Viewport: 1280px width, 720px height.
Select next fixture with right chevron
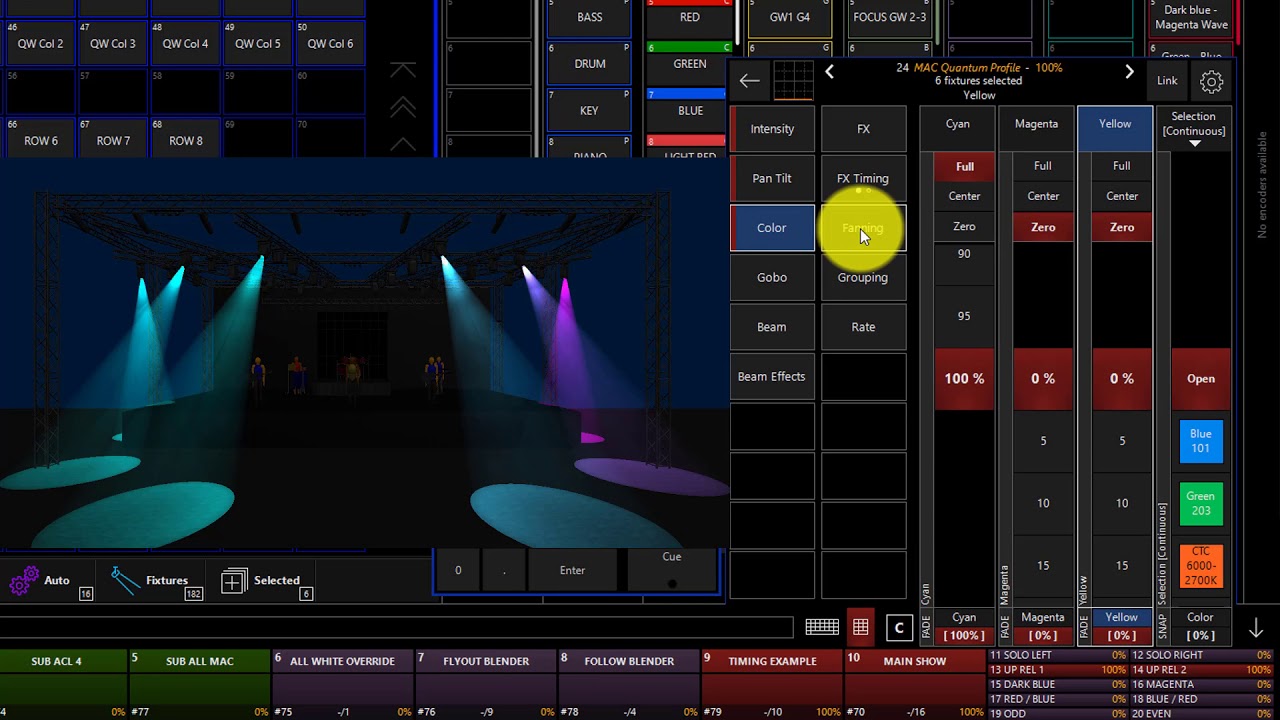[1129, 72]
